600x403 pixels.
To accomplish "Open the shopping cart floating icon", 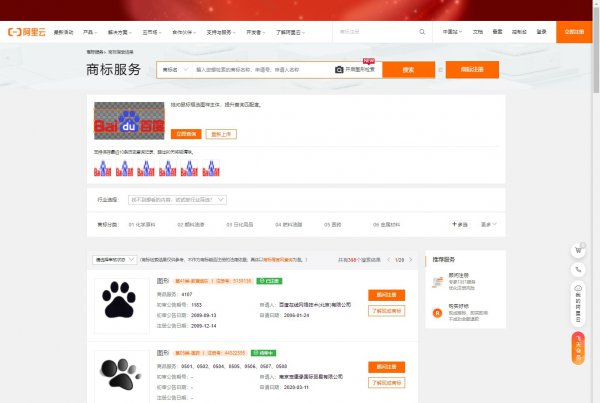I will pyautogui.click(x=578, y=251).
